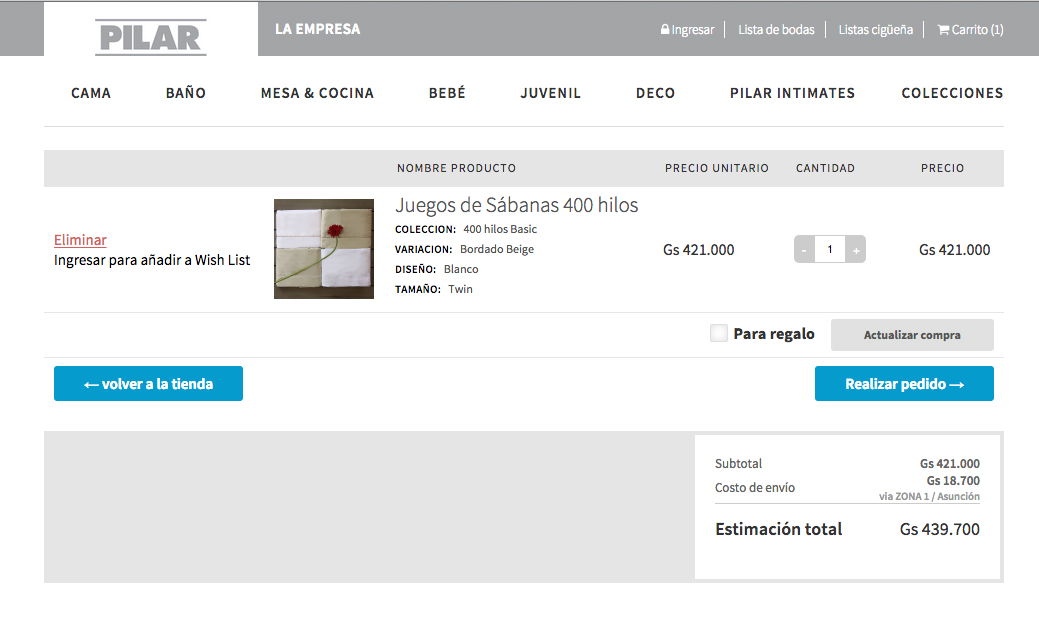Go to MESA & COCINA category

317,93
